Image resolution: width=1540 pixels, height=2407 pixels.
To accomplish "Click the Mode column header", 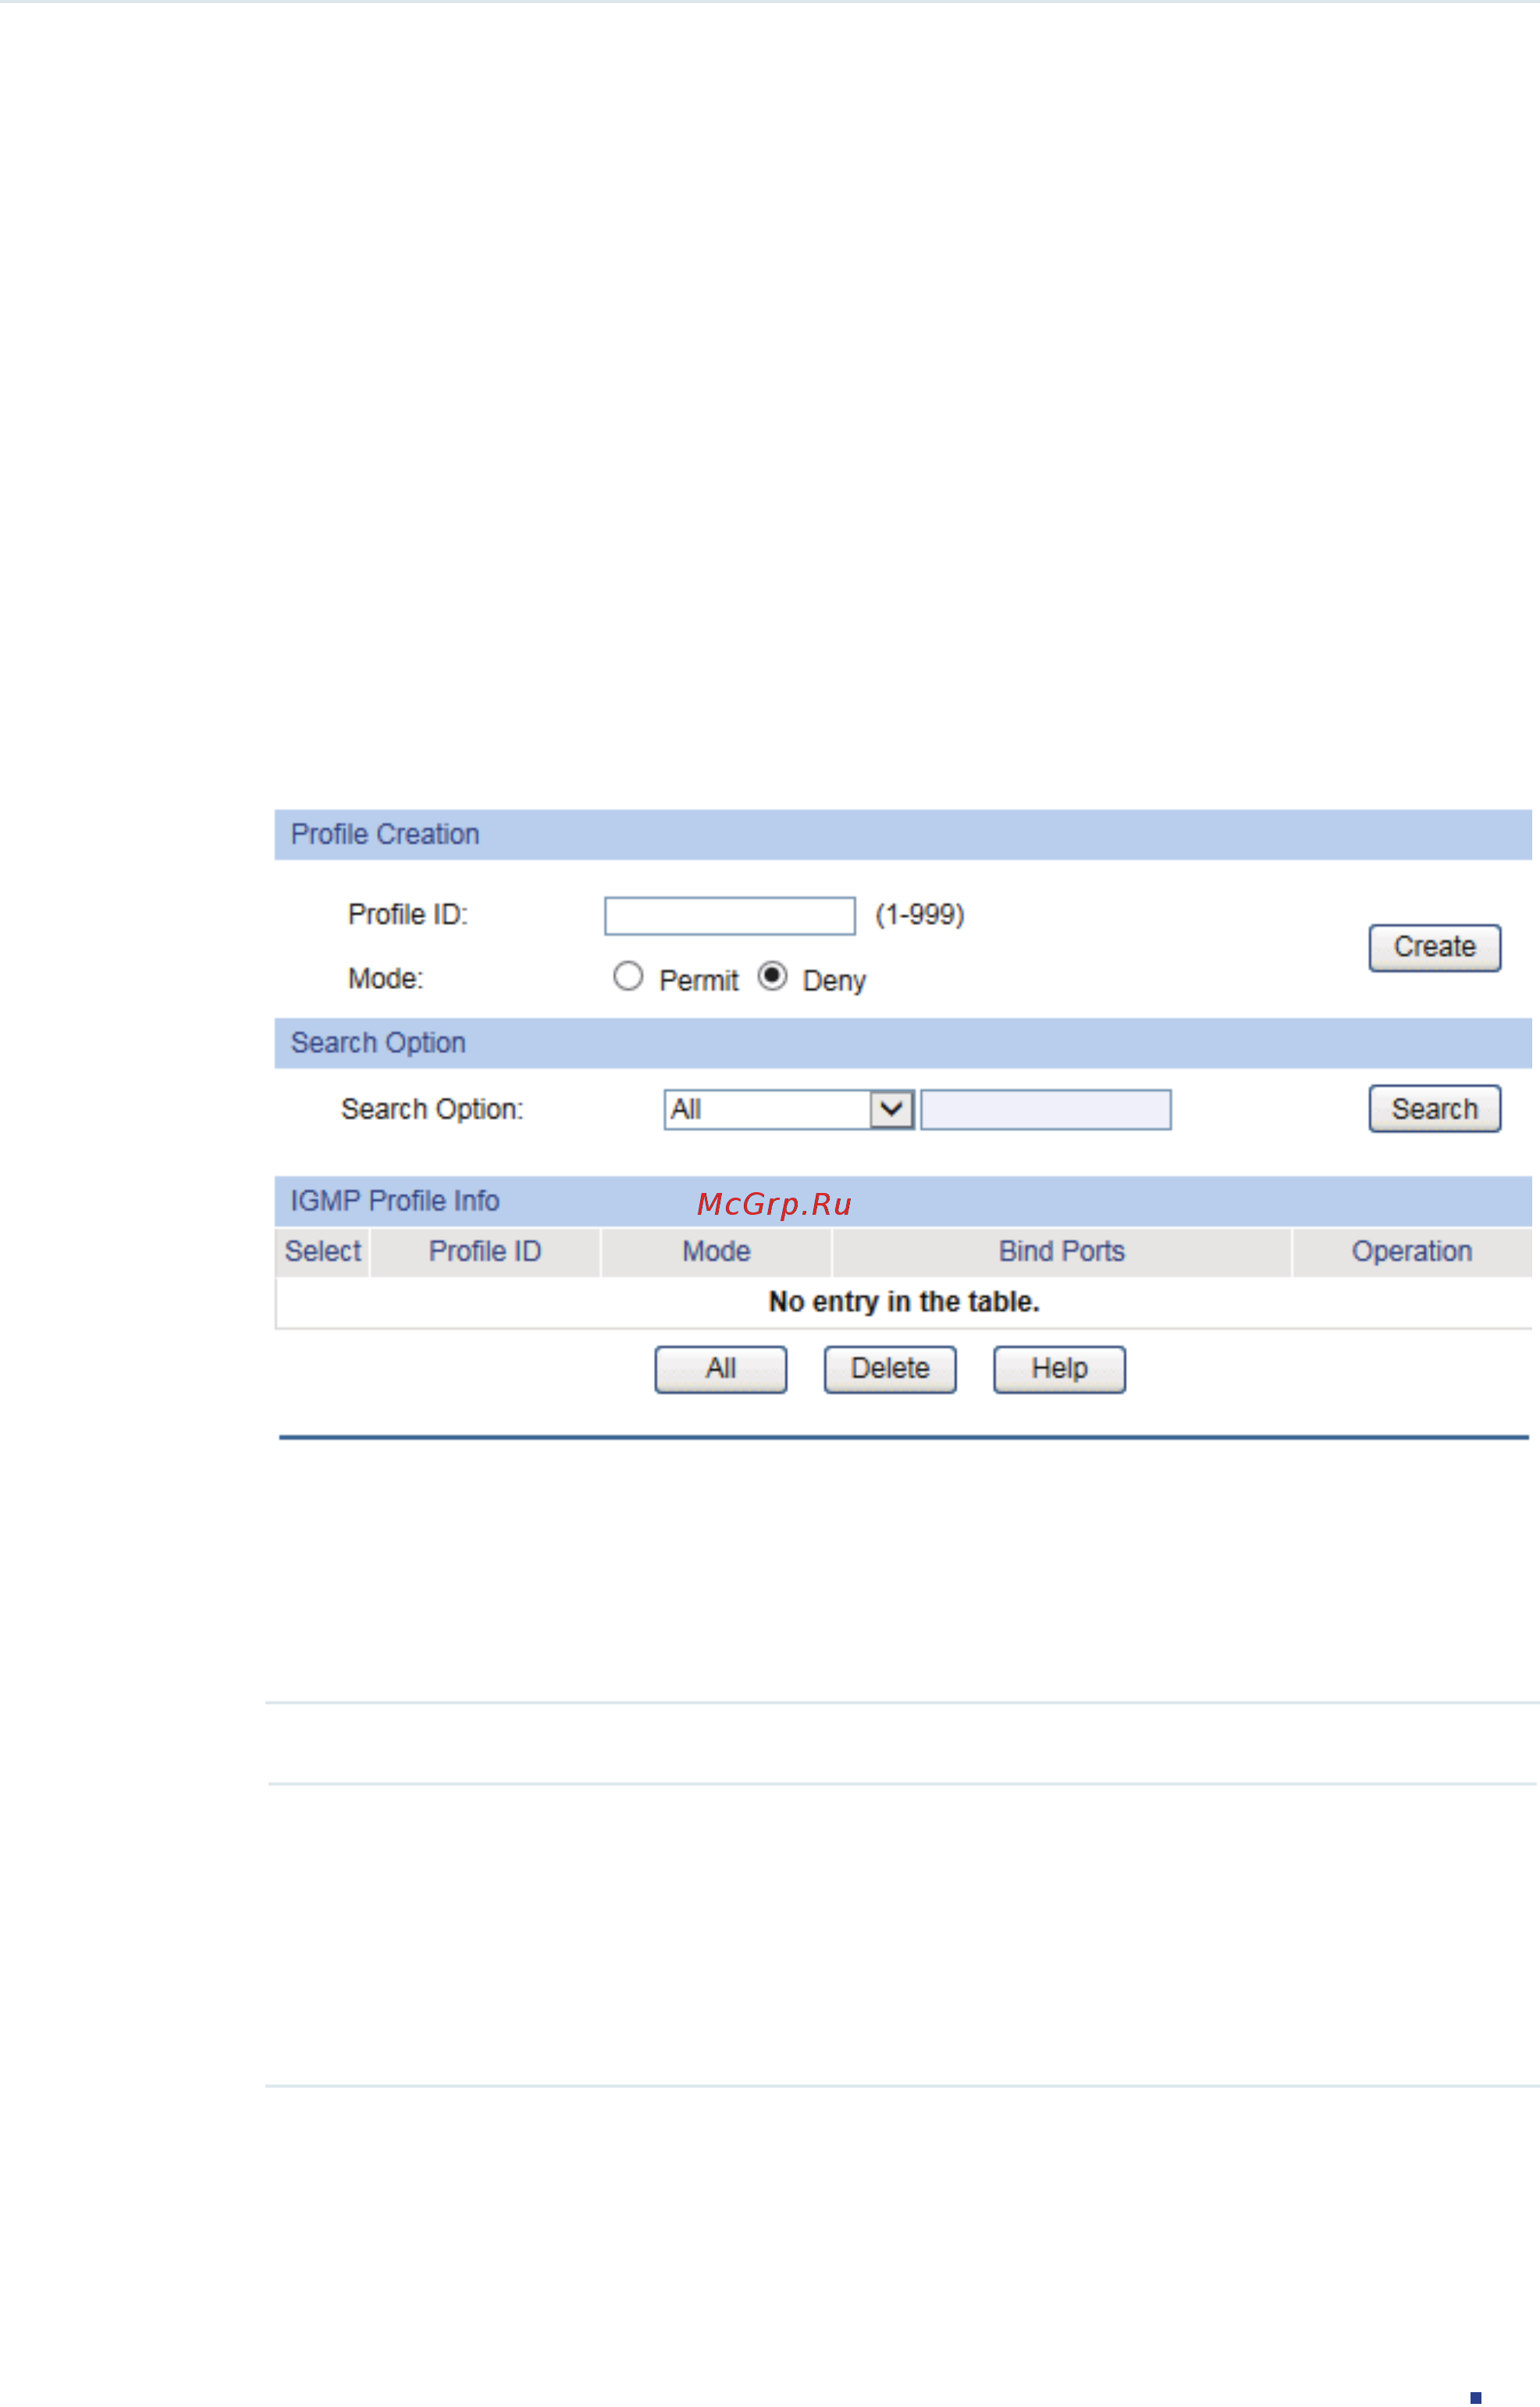I will (x=717, y=1253).
